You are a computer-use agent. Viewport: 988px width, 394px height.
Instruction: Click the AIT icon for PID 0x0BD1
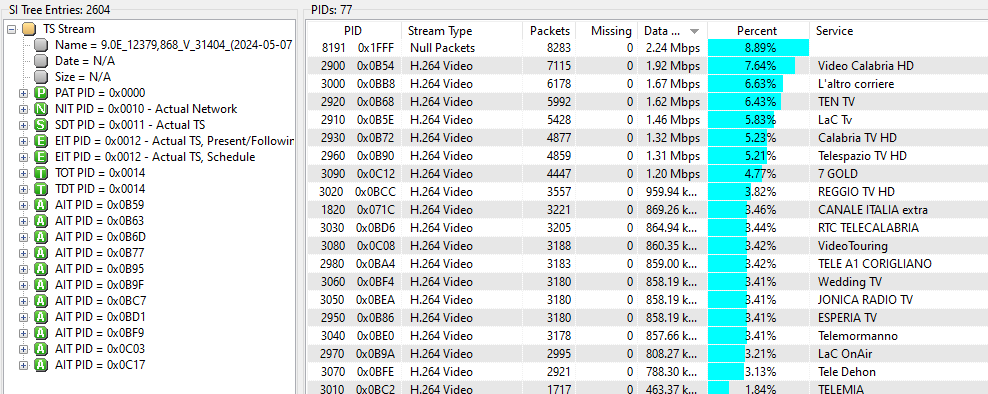click(41, 317)
